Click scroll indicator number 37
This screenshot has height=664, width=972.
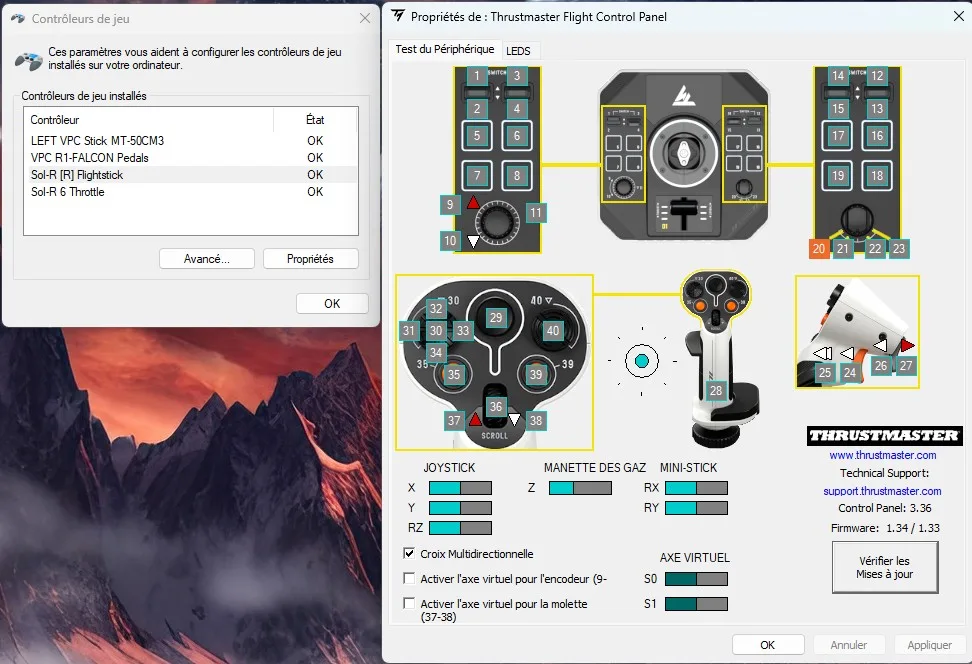454,421
